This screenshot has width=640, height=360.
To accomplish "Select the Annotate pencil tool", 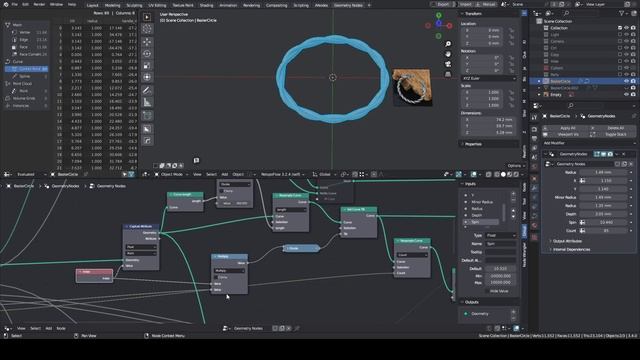I will pos(147,90).
